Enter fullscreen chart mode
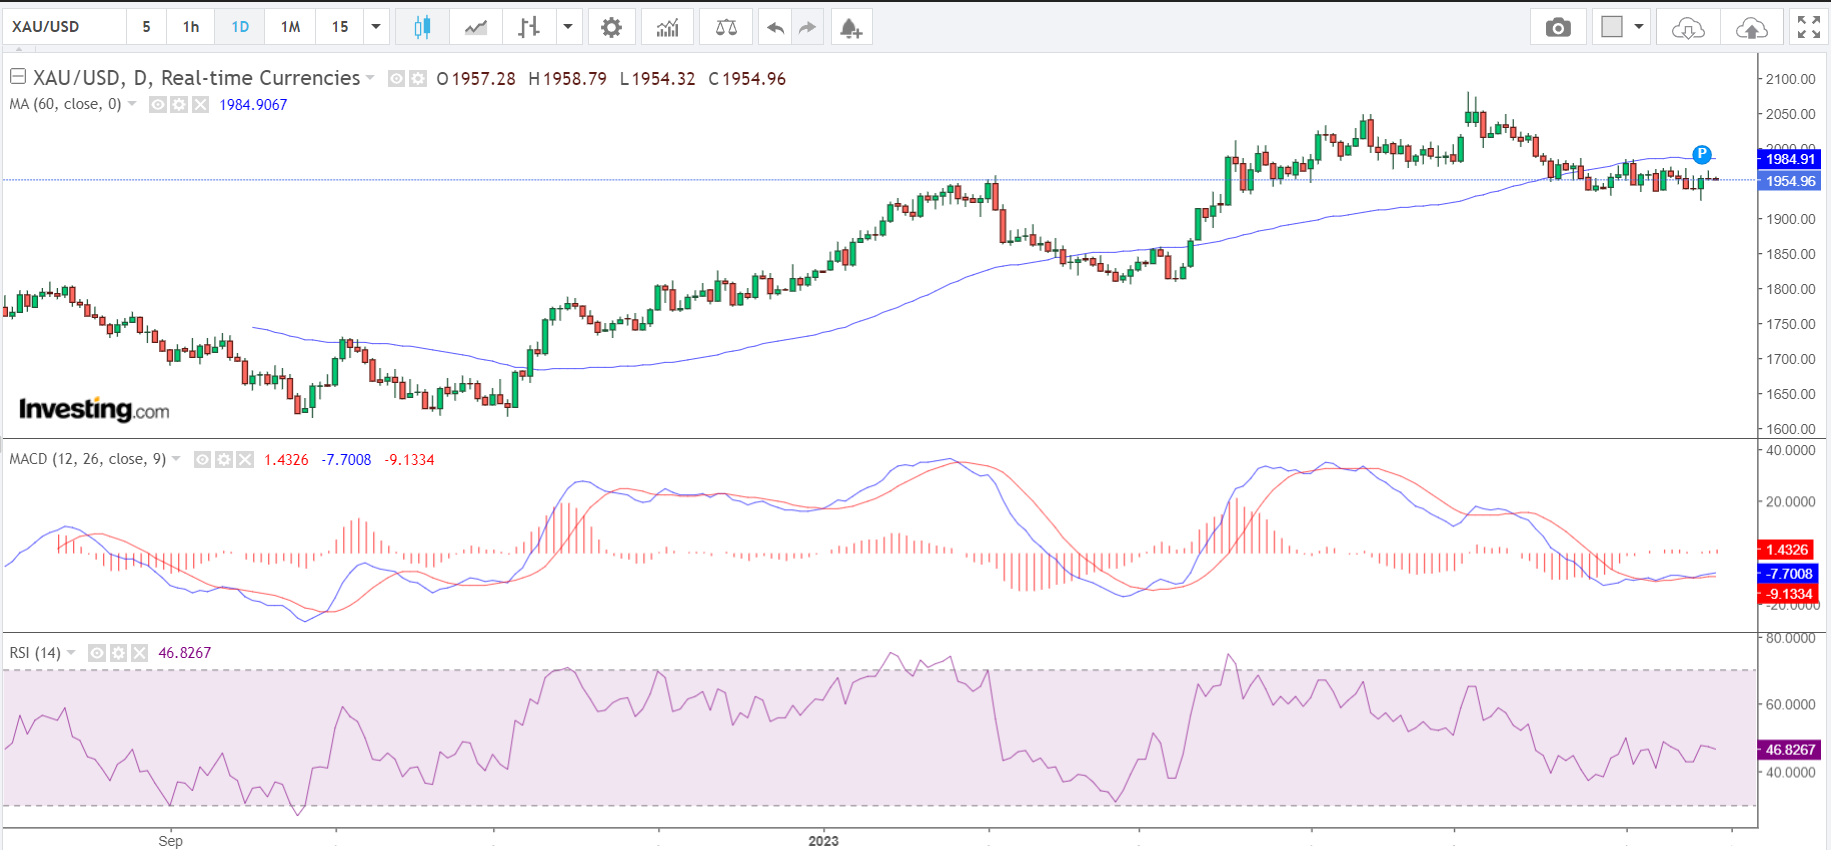1831x850 pixels. 1808,27
